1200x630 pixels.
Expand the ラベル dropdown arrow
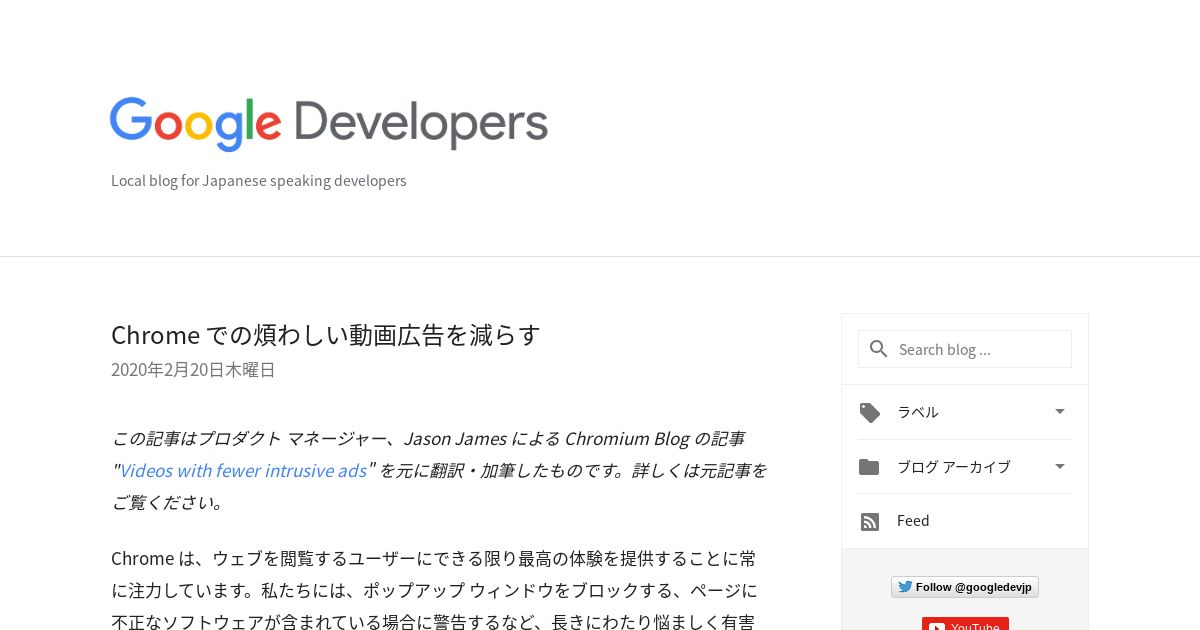coord(1060,411)
